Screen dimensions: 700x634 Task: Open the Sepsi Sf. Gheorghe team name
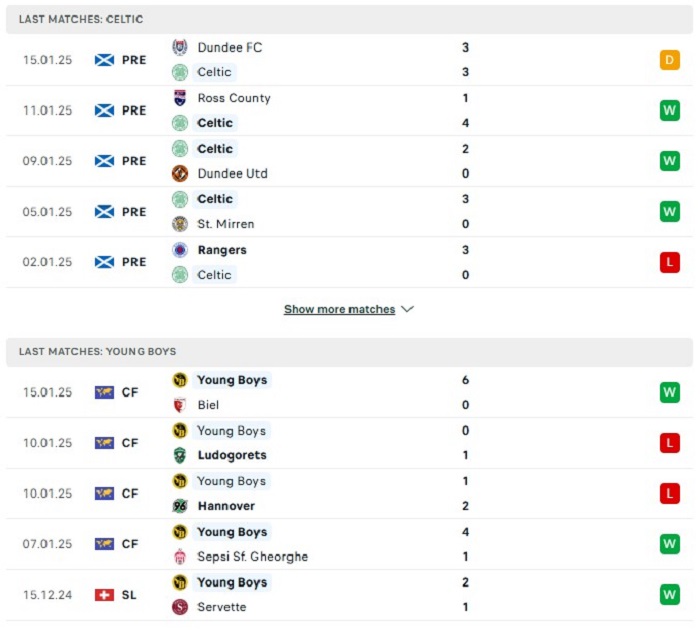(253, 556)
